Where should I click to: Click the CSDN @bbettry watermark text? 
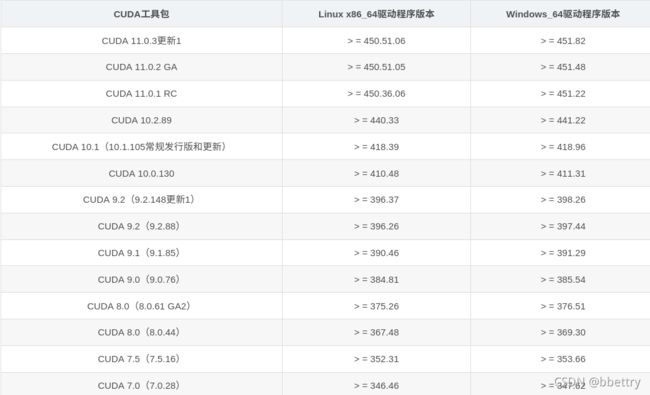pyautogui.click(x=597, y=382)
